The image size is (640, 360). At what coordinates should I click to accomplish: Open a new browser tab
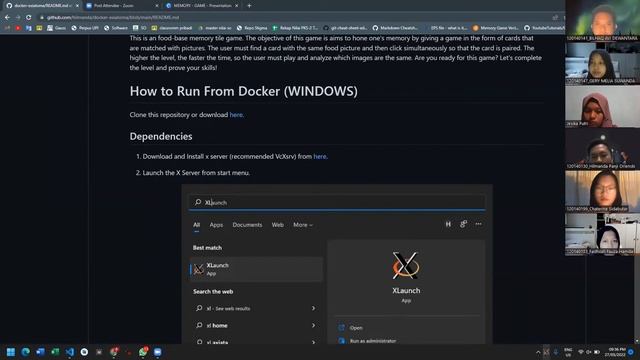coord(249,6)
